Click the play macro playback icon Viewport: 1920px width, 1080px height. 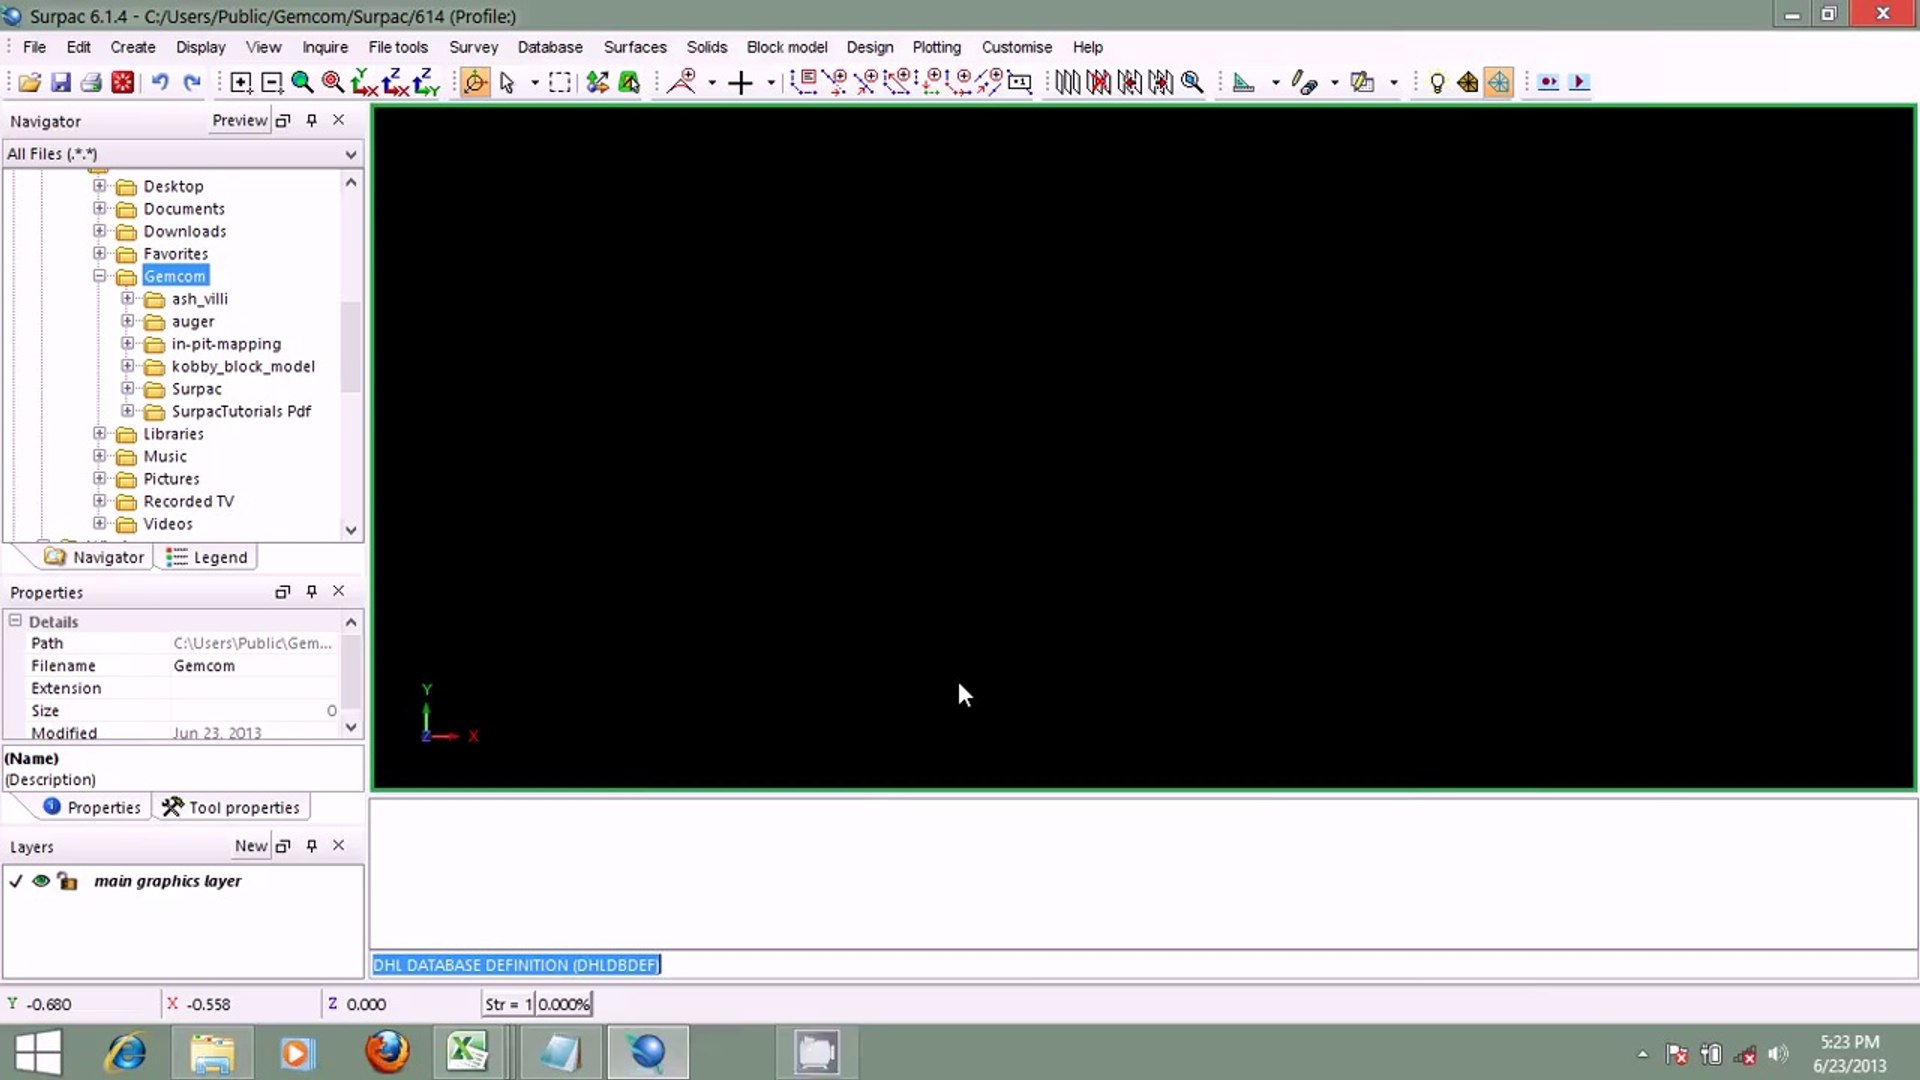[1579, 83]
